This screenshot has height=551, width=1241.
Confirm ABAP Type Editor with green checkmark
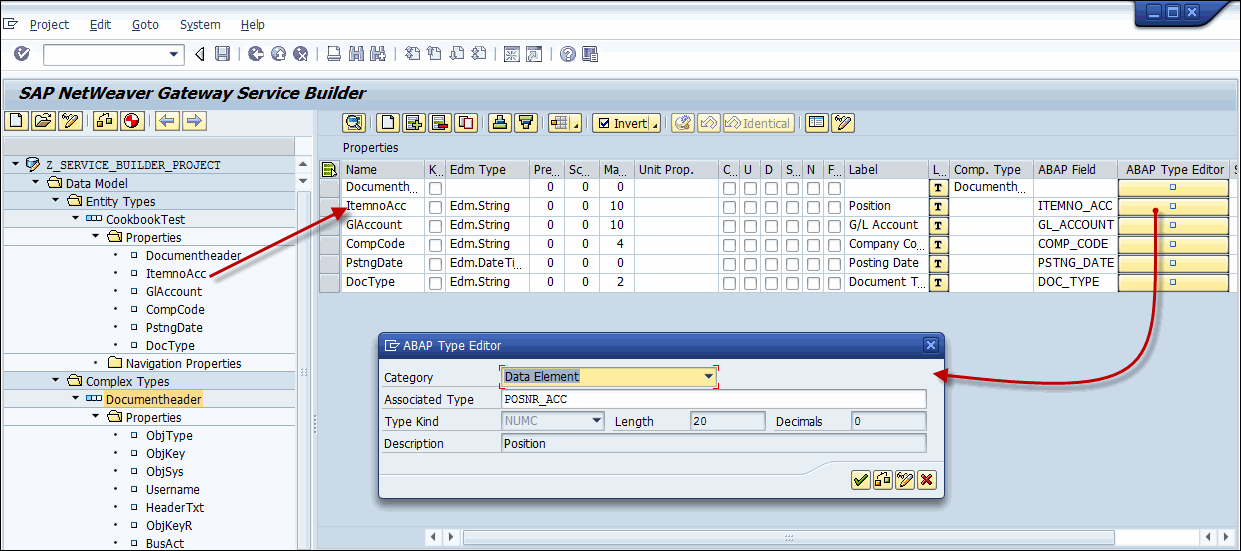click(x=860, y=480)
